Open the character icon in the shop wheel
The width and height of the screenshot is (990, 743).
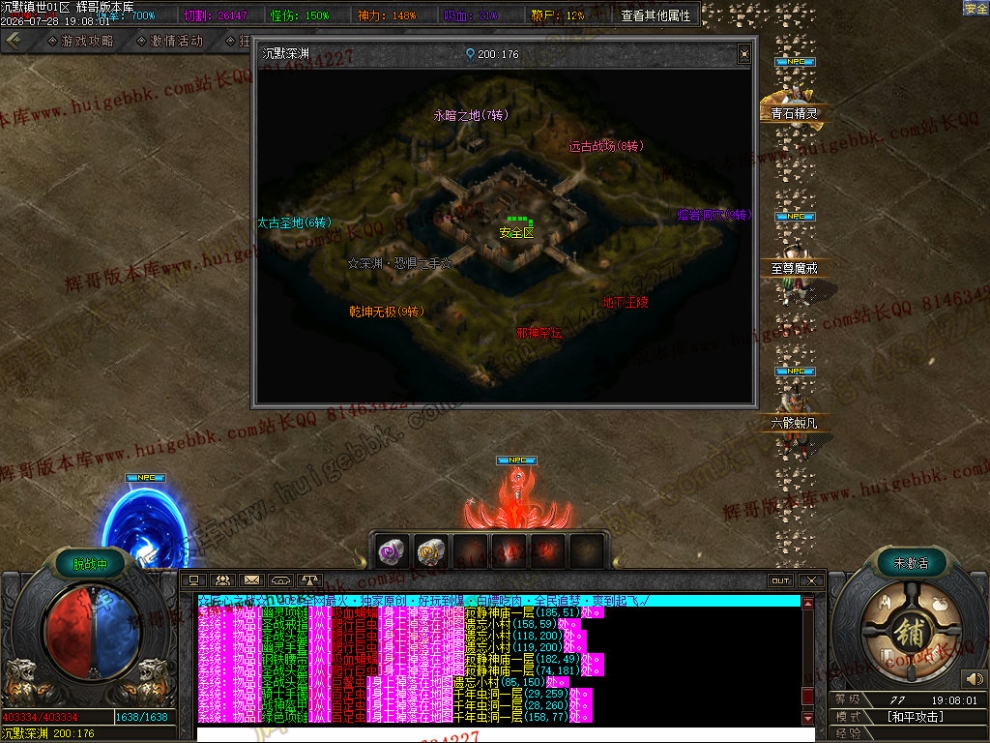click(886, 604)
